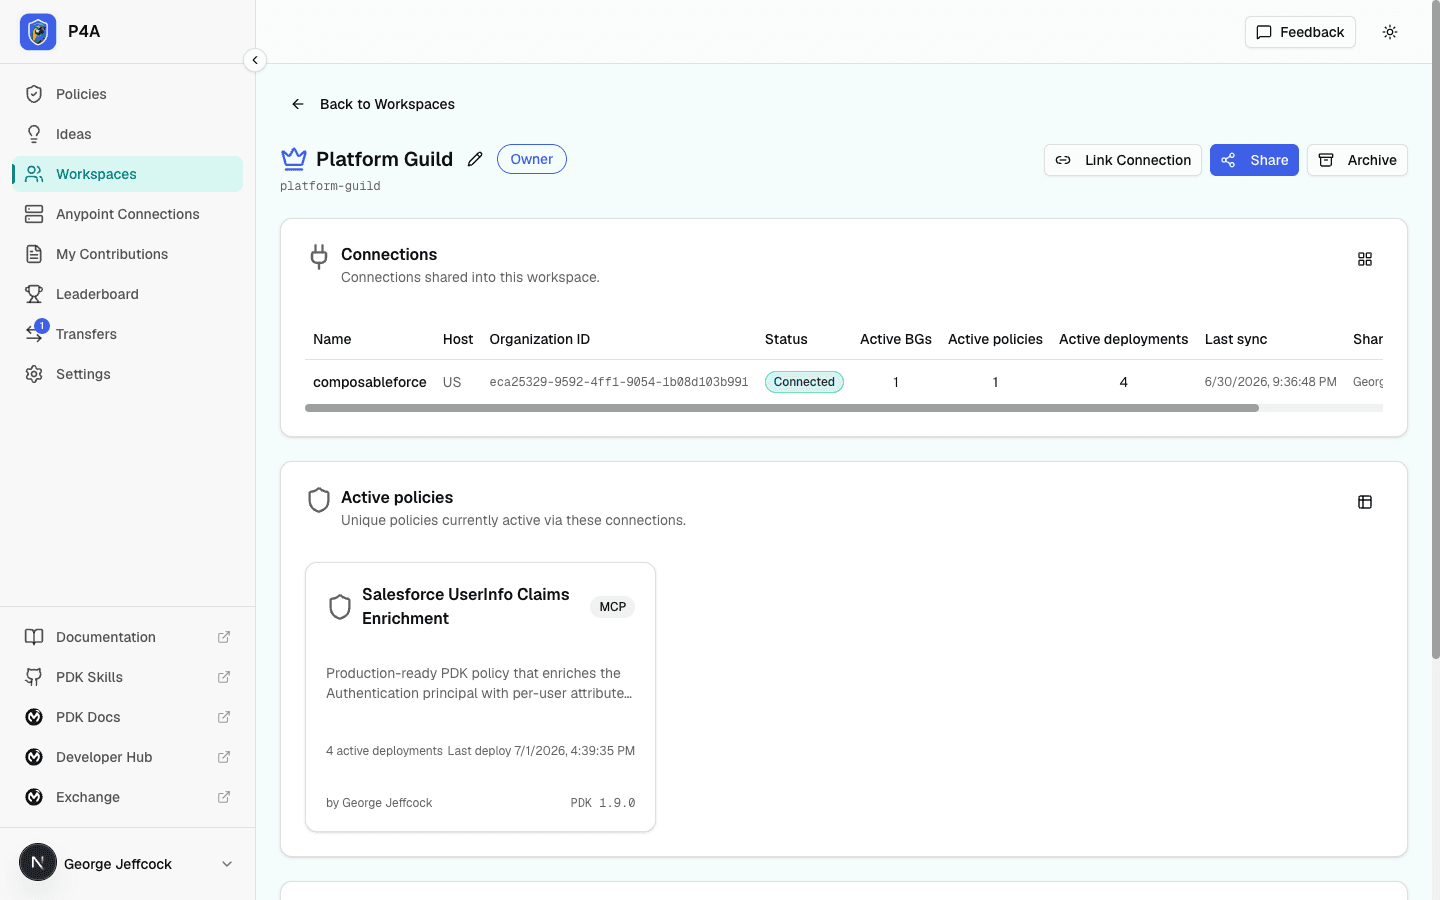Viewport: 1440px width, 900px height.
Task: Open Ideas in the sidebar
Action: click(127, 134)
